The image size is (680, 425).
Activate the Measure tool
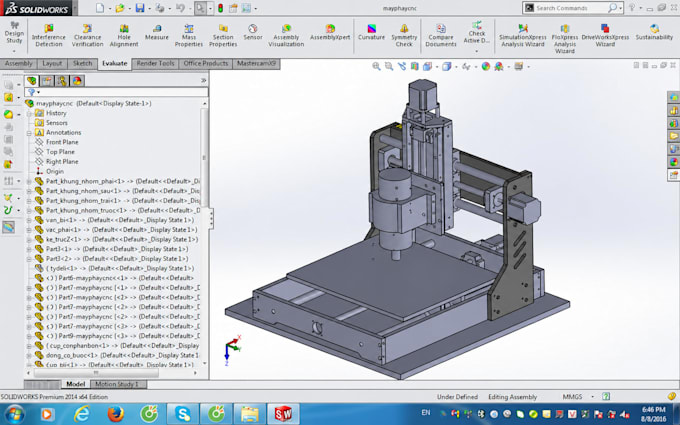[157, 32]
